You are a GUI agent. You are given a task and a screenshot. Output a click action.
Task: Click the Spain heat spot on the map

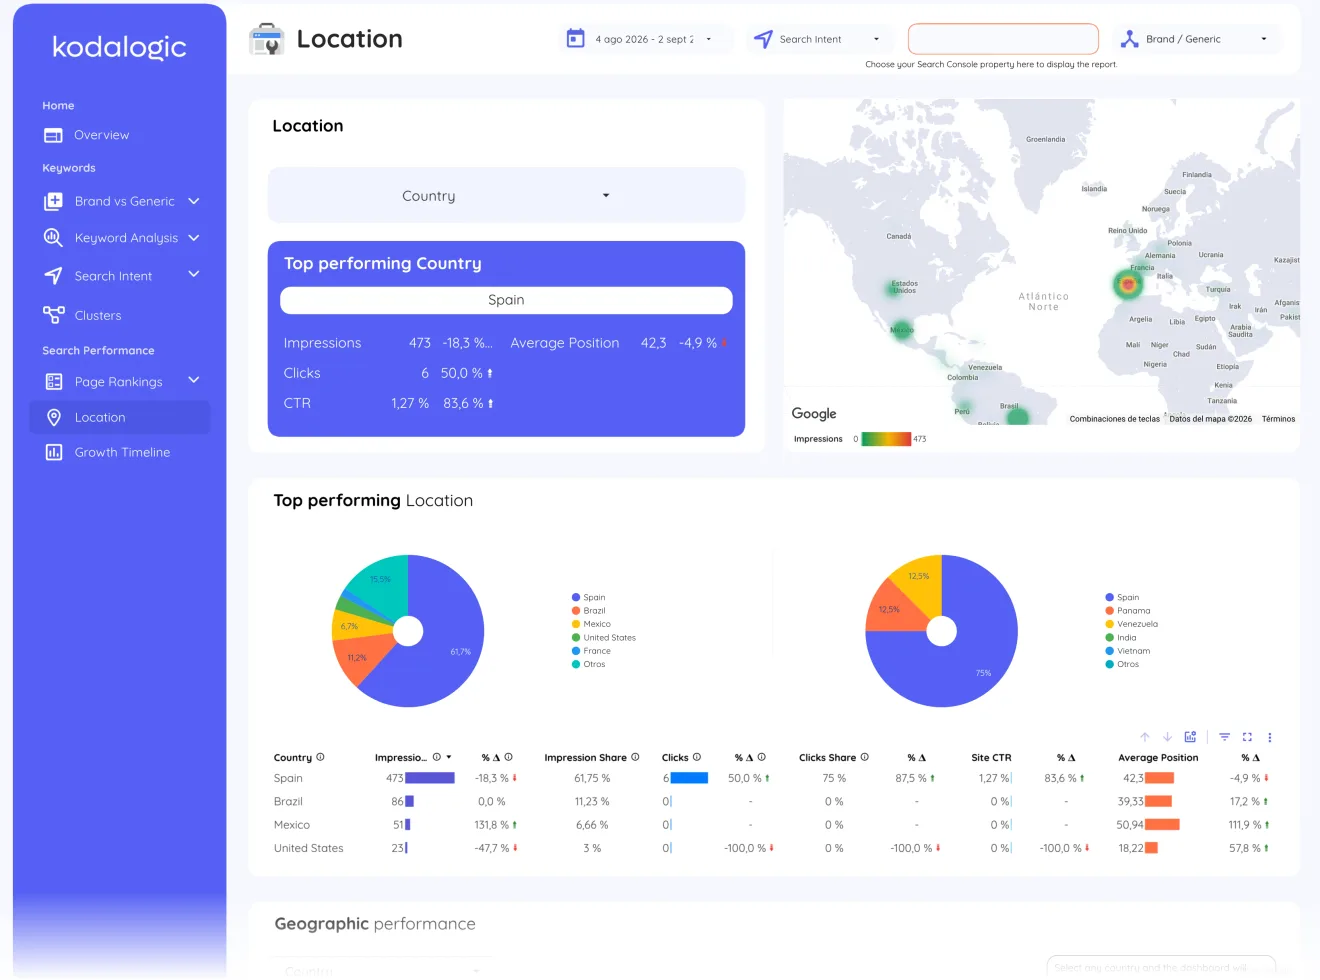pos(1128,285)
